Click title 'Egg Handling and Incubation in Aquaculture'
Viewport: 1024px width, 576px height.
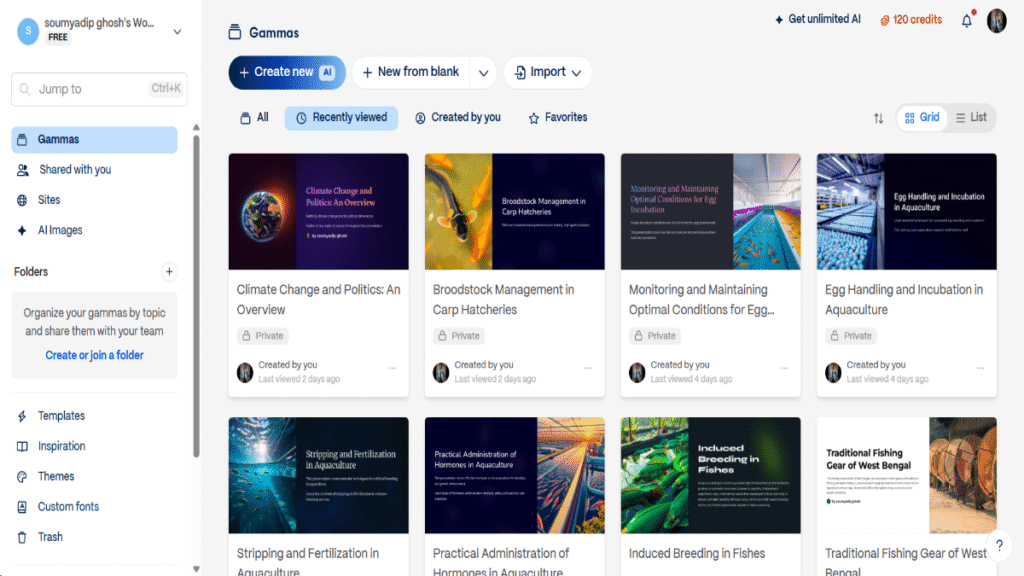point(904,300)
